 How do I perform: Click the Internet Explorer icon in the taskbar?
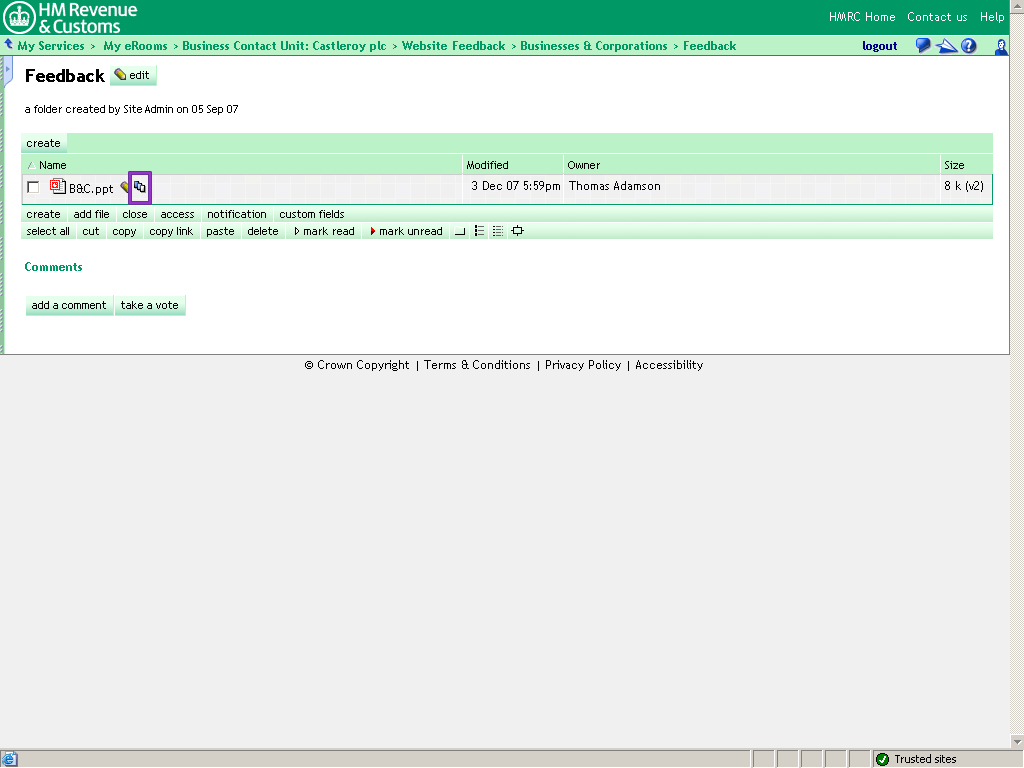pos(11,758)
